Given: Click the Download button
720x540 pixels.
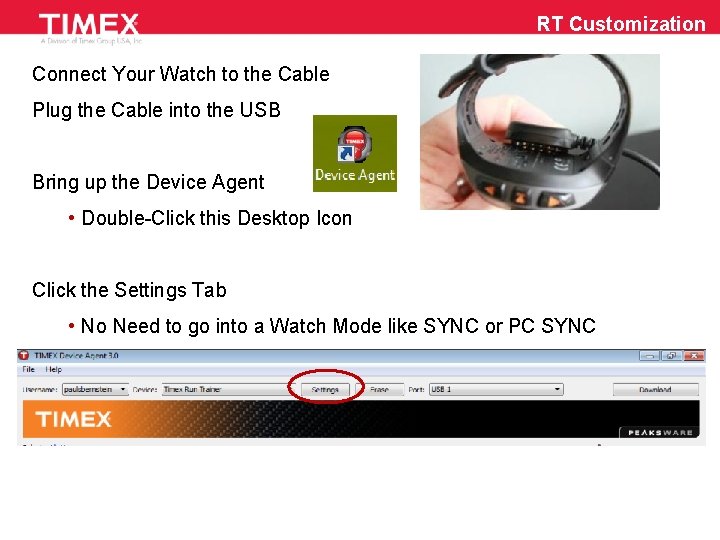Looking at the screenshot, I should click(x=655, y=389).
